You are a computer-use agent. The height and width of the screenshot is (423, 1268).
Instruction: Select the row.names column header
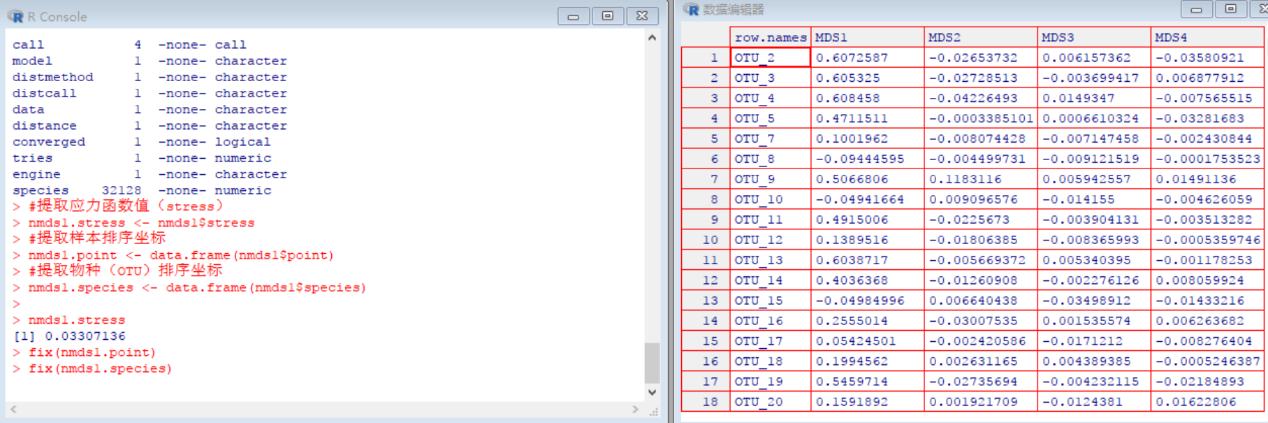pyautogui.click(x=769, y=37)
